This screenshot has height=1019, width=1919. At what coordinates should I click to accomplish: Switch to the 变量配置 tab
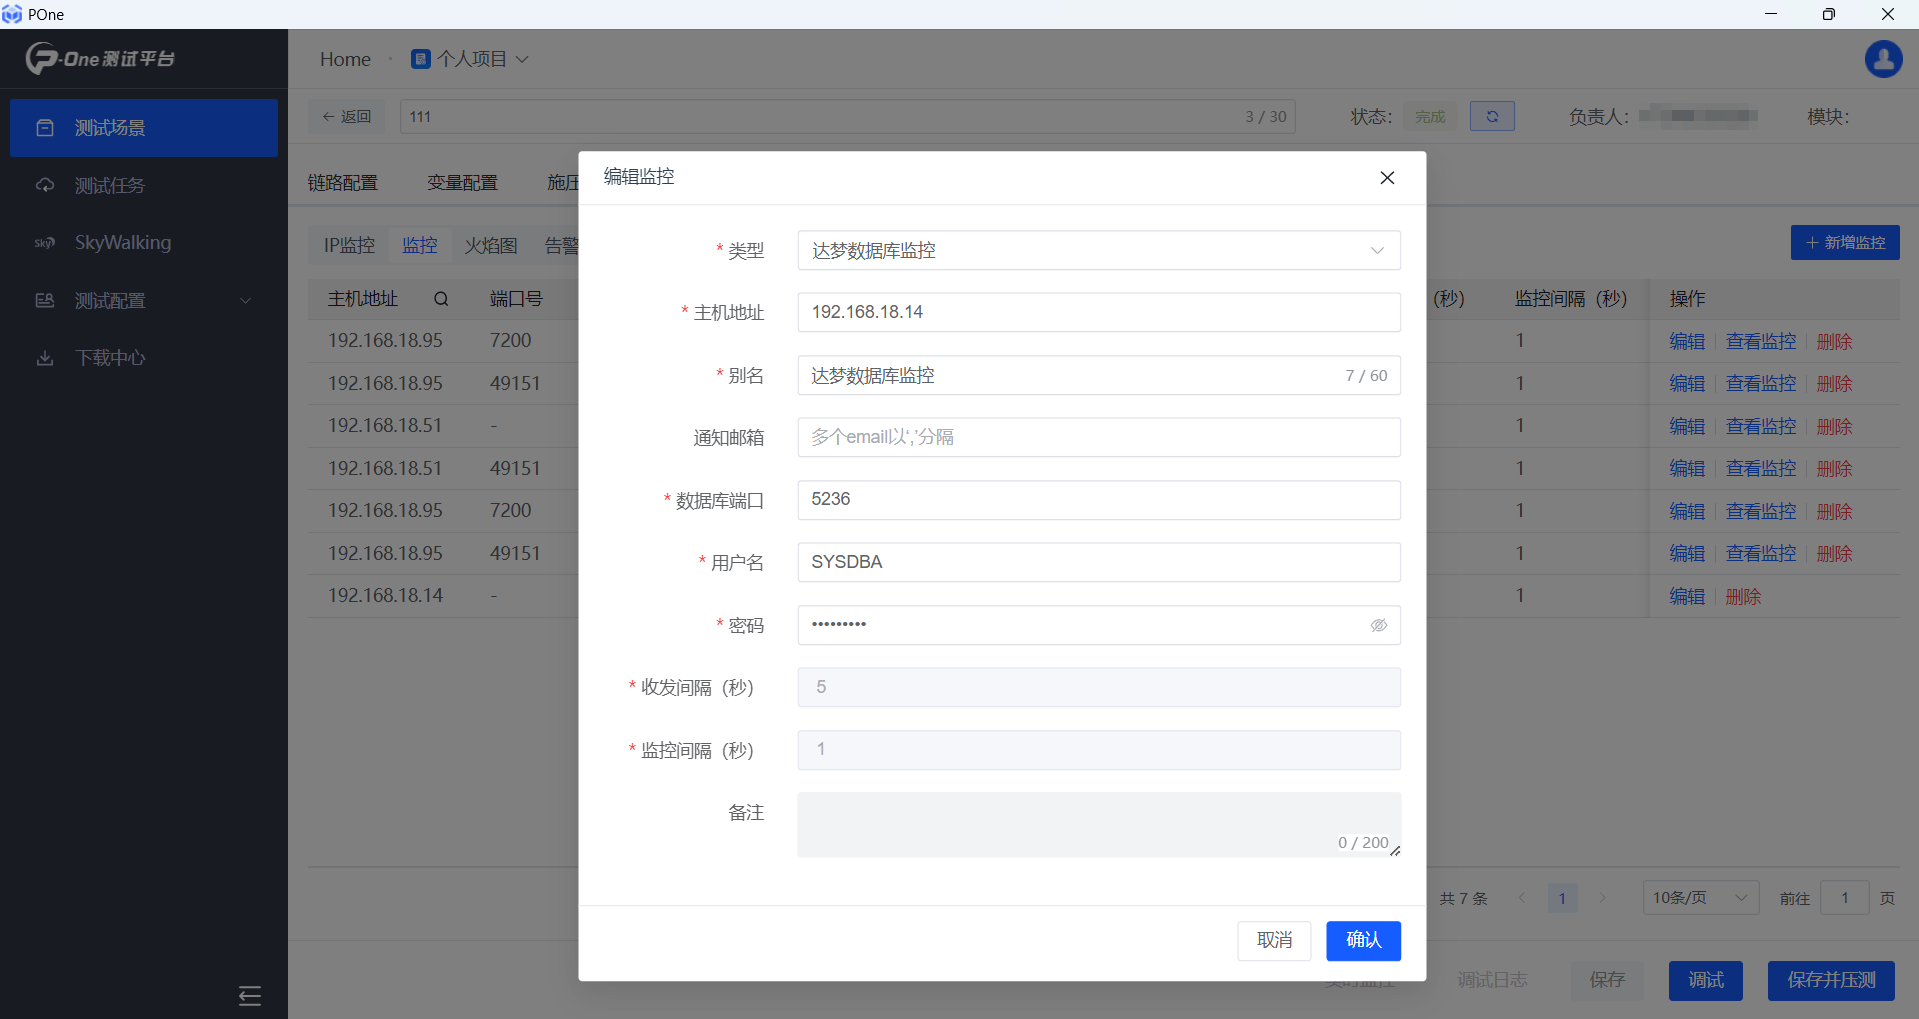[462, 183]
